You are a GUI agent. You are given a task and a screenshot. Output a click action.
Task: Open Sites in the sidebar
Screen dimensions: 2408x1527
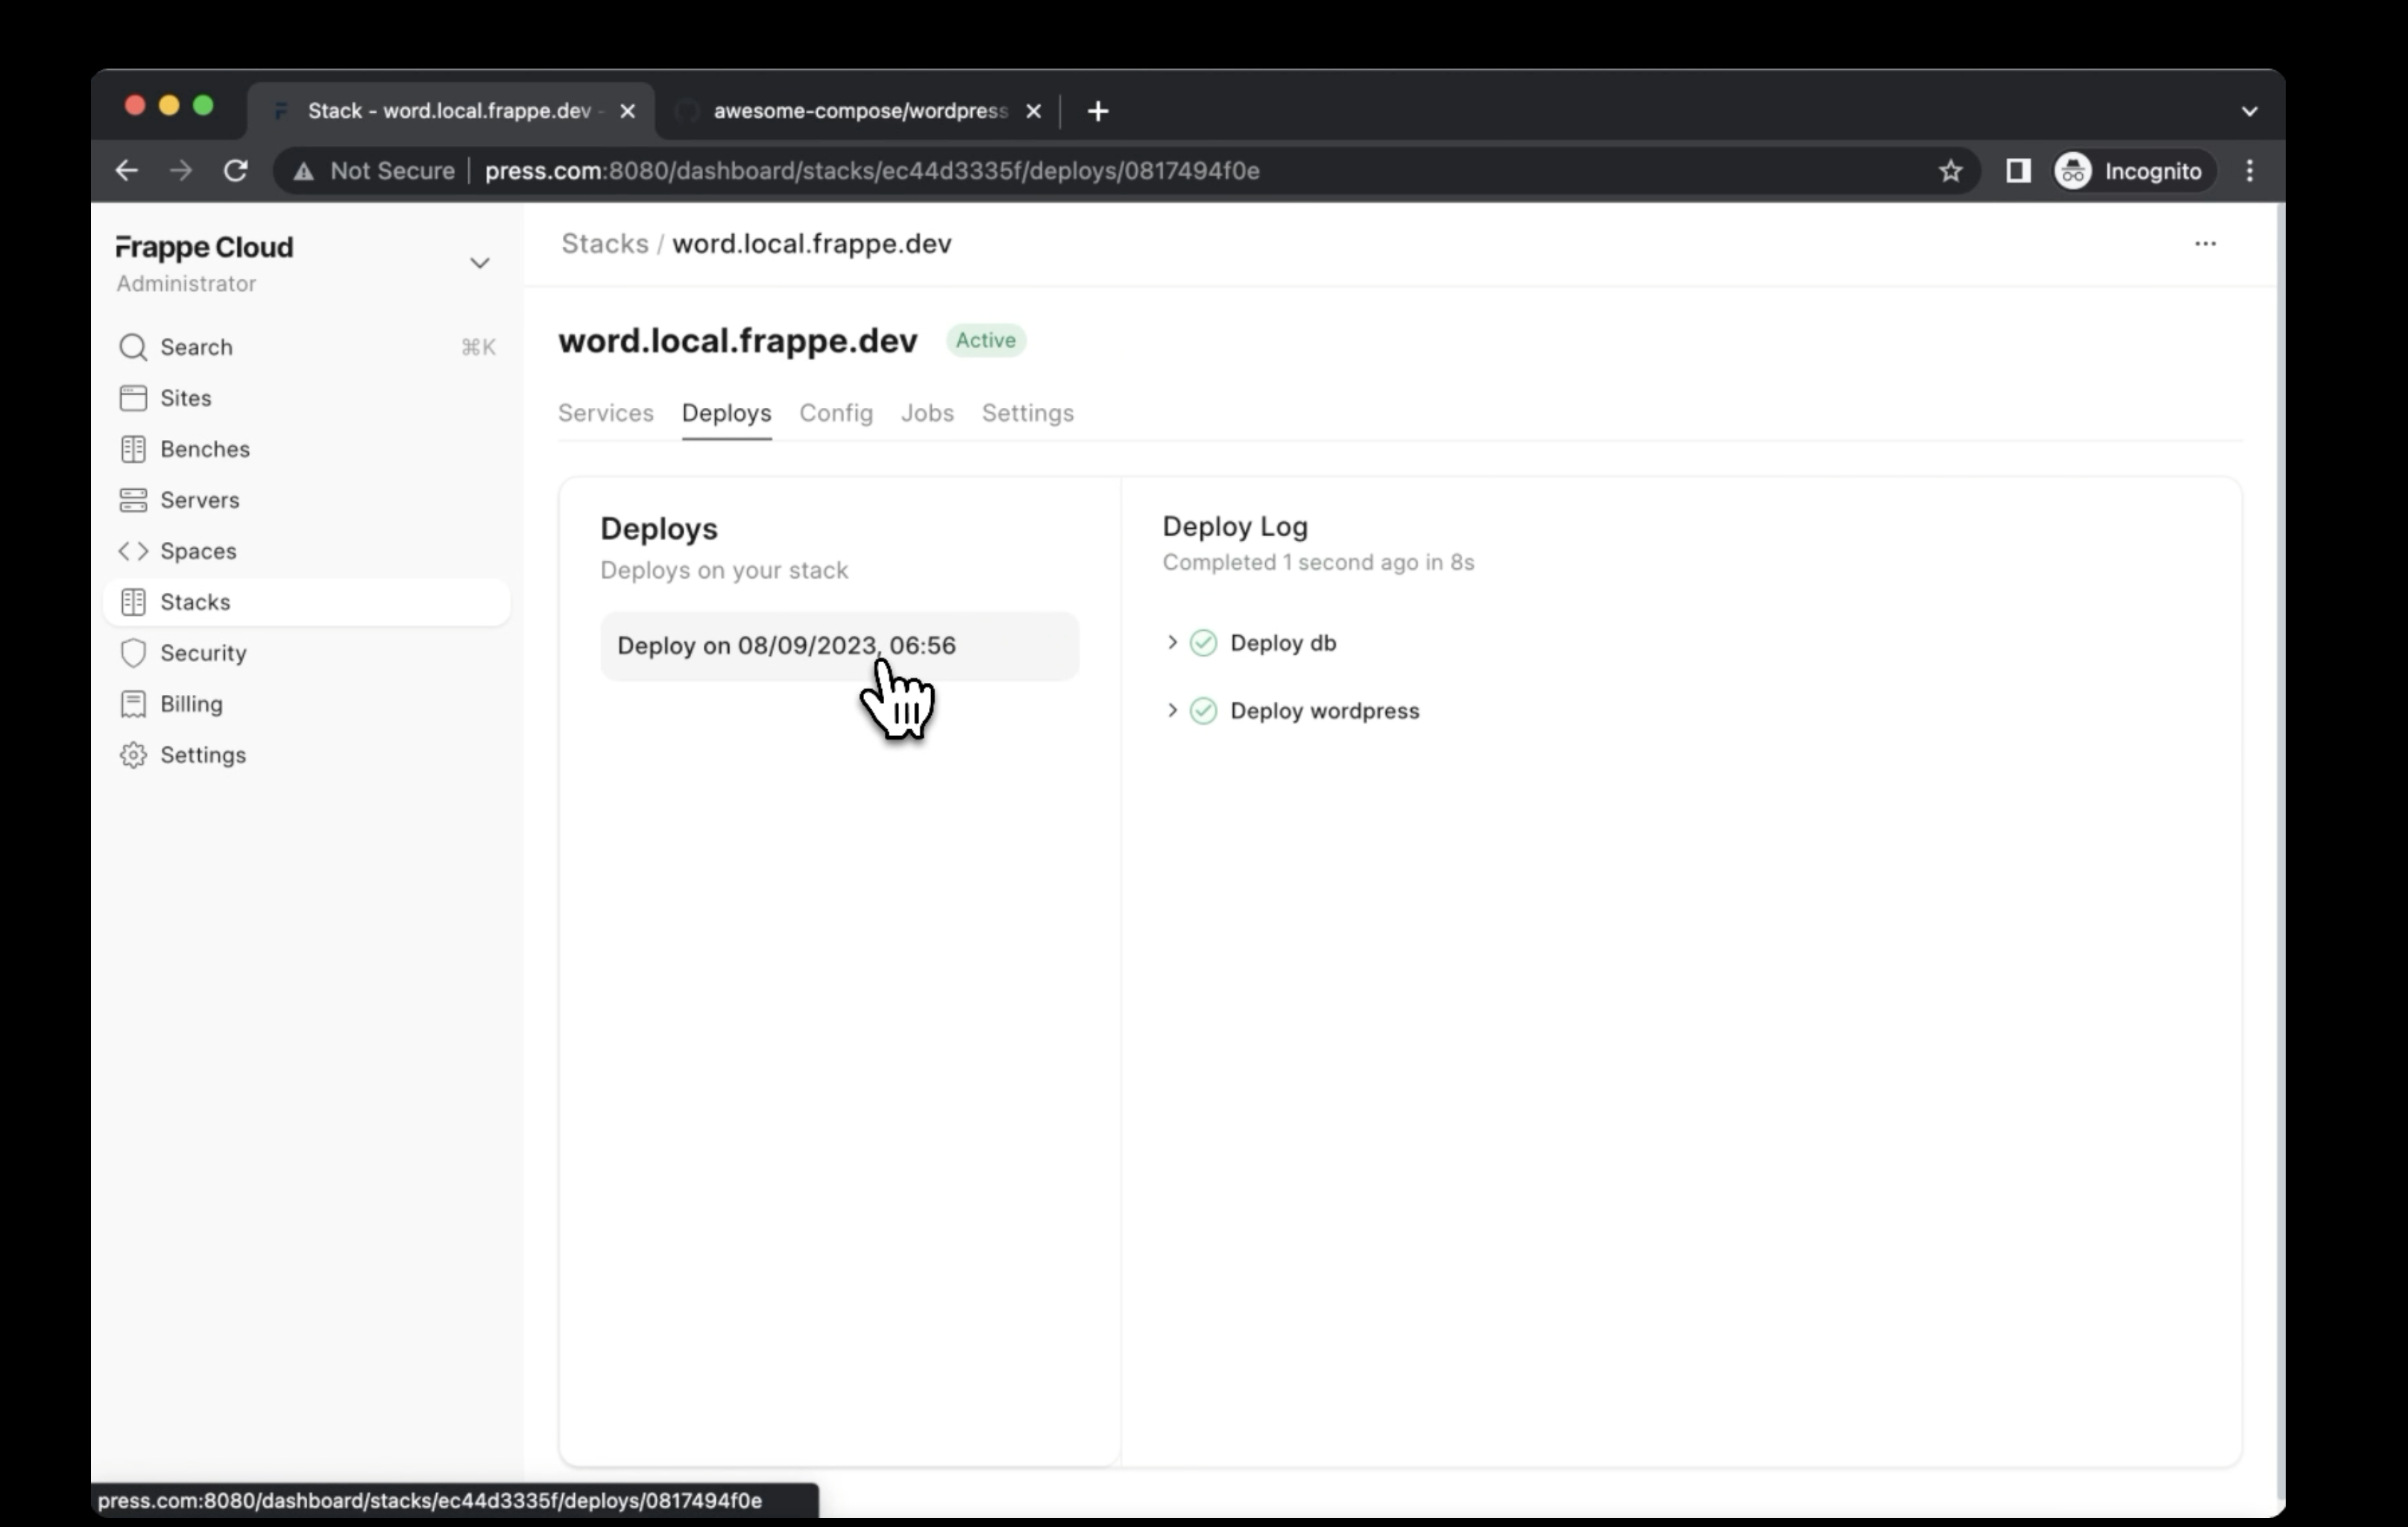(x=306, y=398)
